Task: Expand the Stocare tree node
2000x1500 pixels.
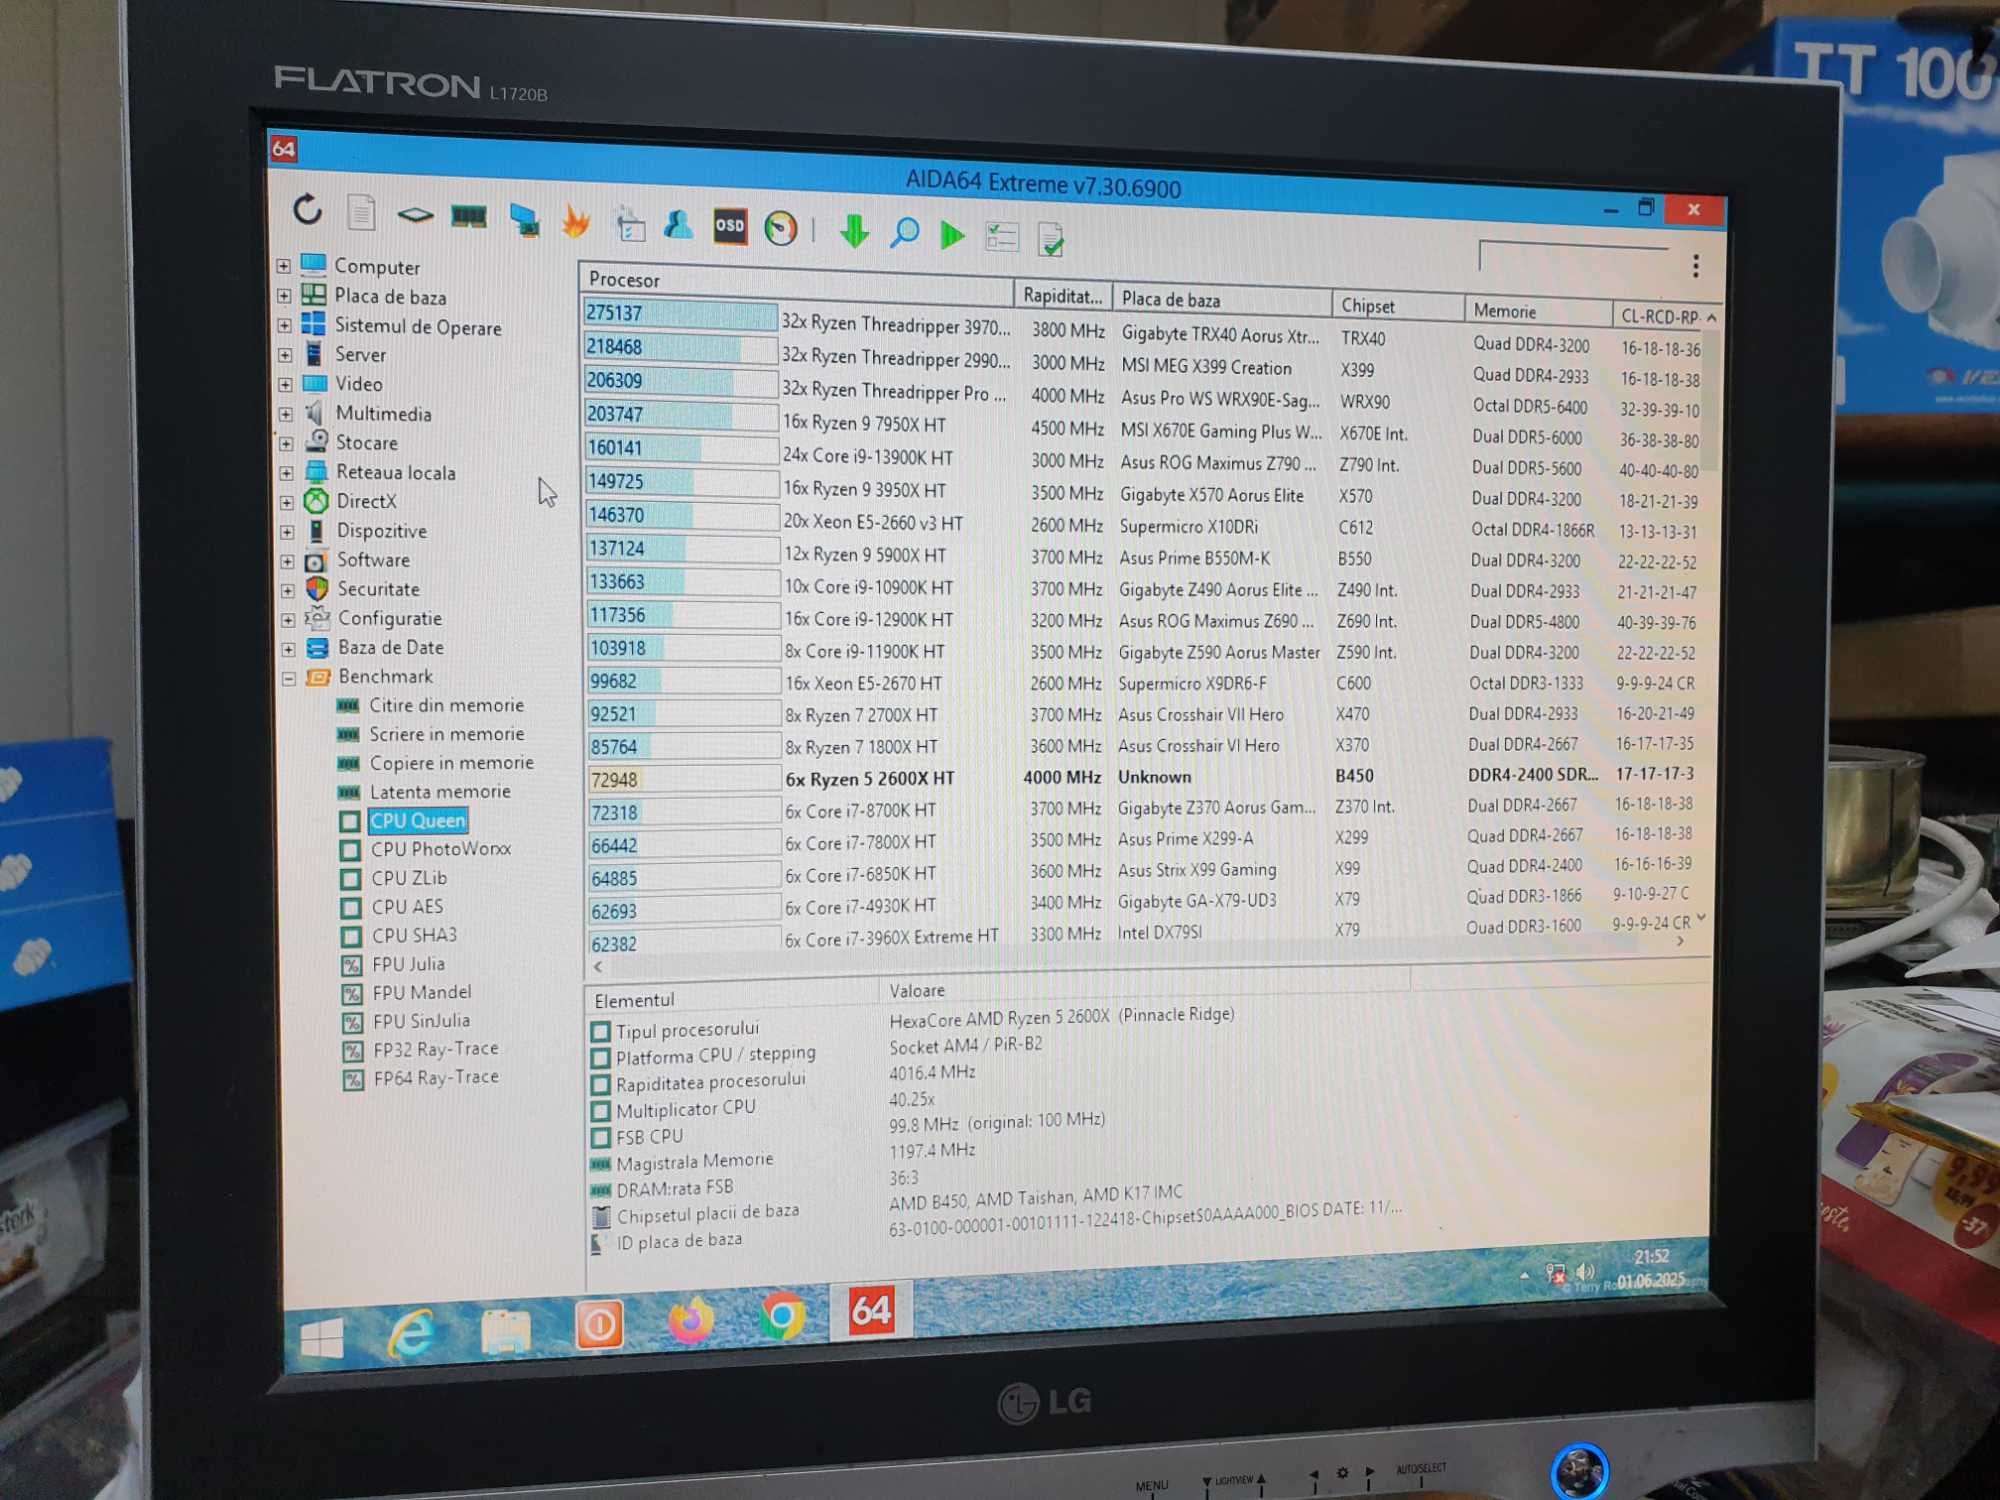Action: (285, 443)
